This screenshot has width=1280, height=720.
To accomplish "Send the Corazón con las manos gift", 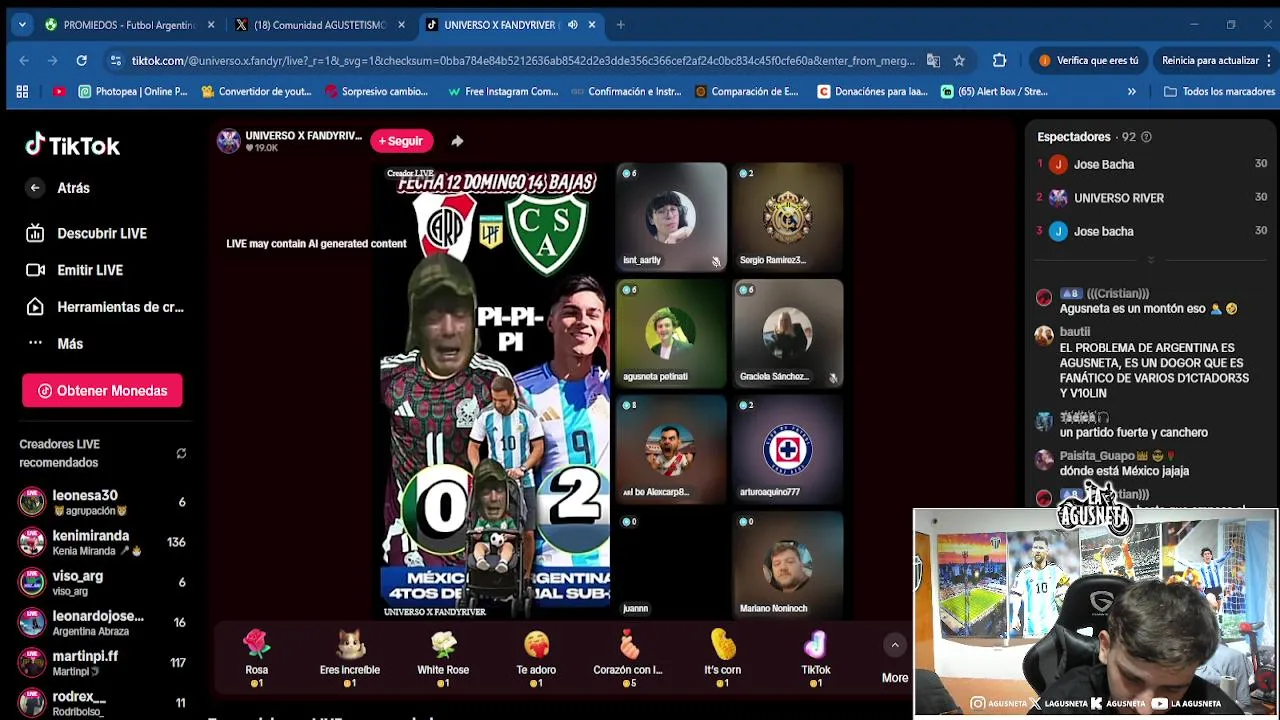I will [628, 657].
